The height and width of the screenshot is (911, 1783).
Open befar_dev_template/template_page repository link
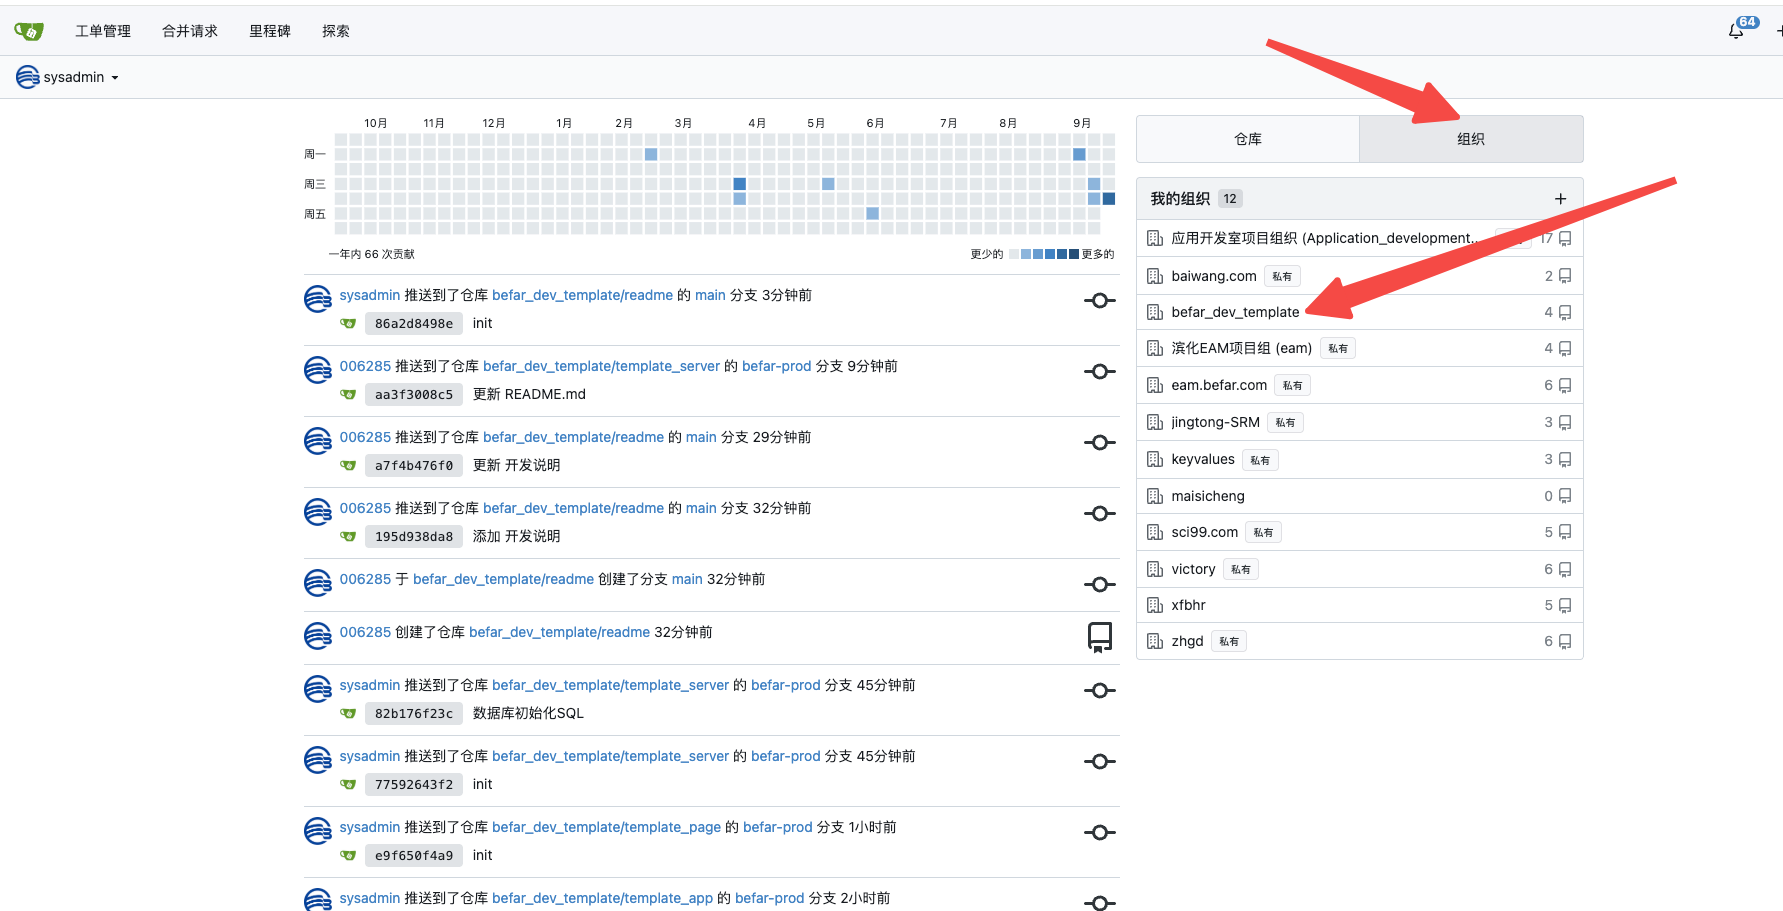(606, 827)
